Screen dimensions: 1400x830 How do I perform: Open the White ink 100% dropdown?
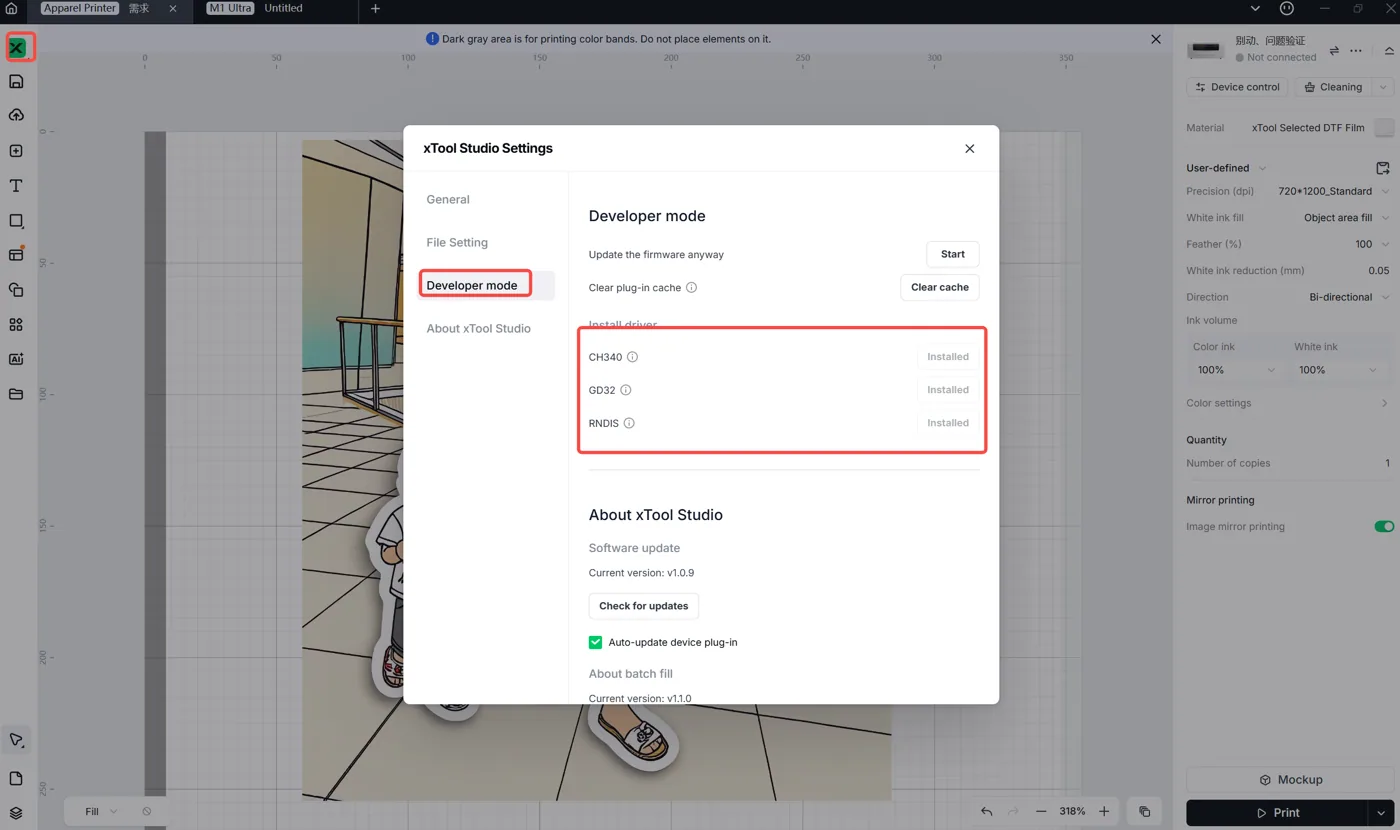point(1336,370)
